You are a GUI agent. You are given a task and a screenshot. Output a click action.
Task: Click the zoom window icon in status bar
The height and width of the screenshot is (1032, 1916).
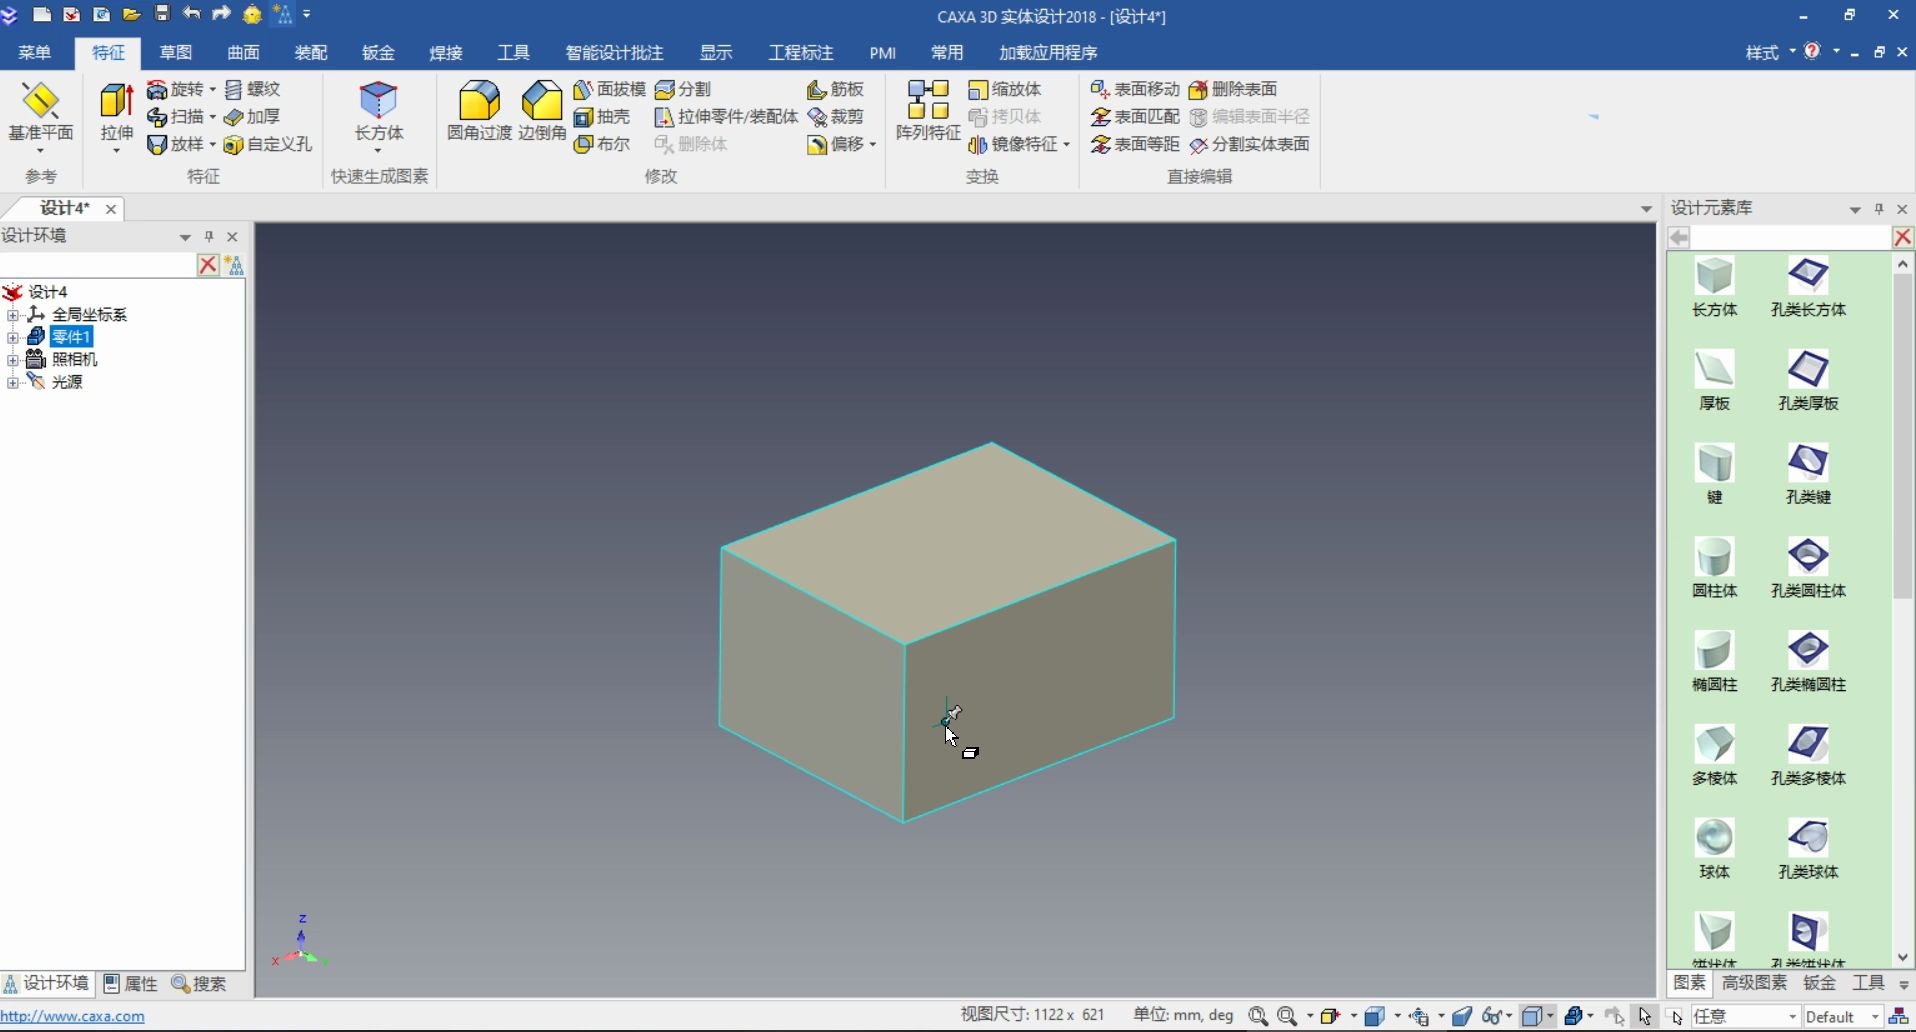pyautogui.click(x=1258, y=1017)
